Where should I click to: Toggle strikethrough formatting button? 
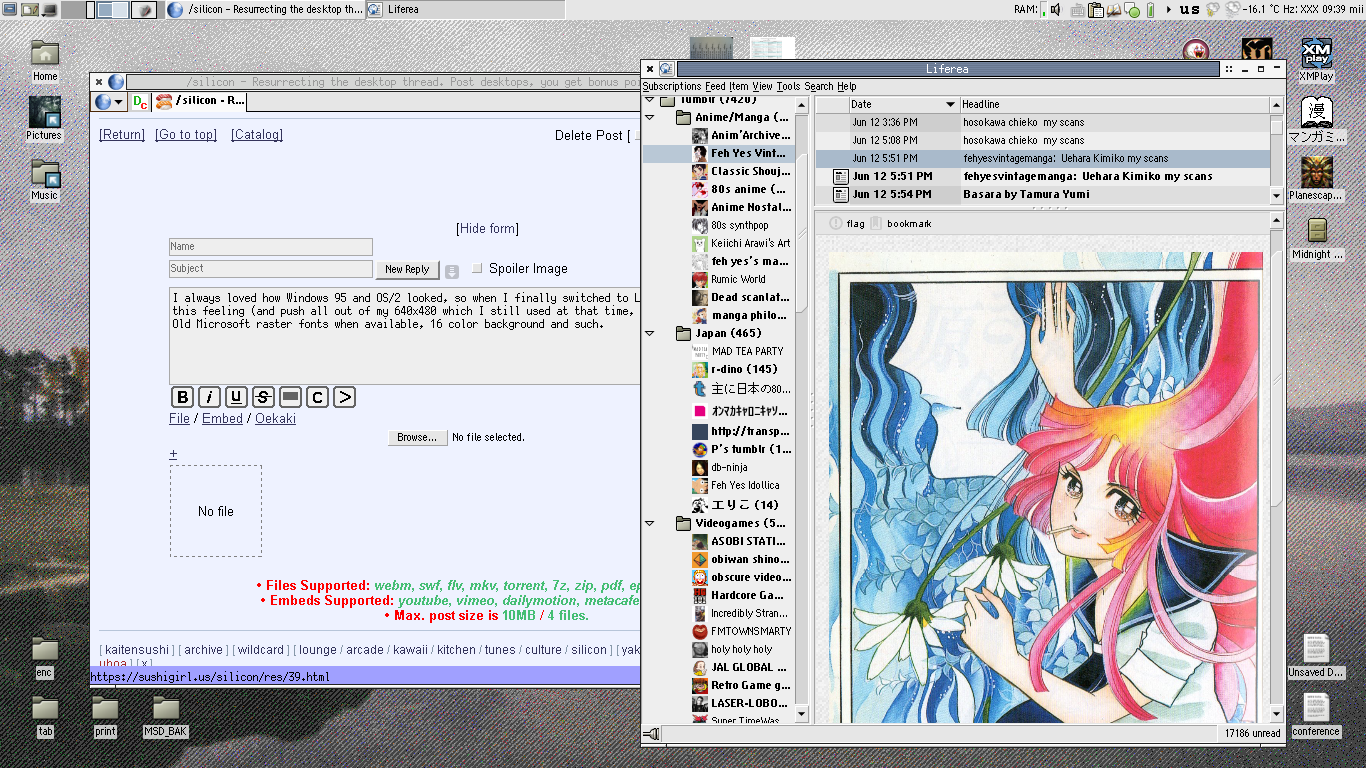click(263, 397)
